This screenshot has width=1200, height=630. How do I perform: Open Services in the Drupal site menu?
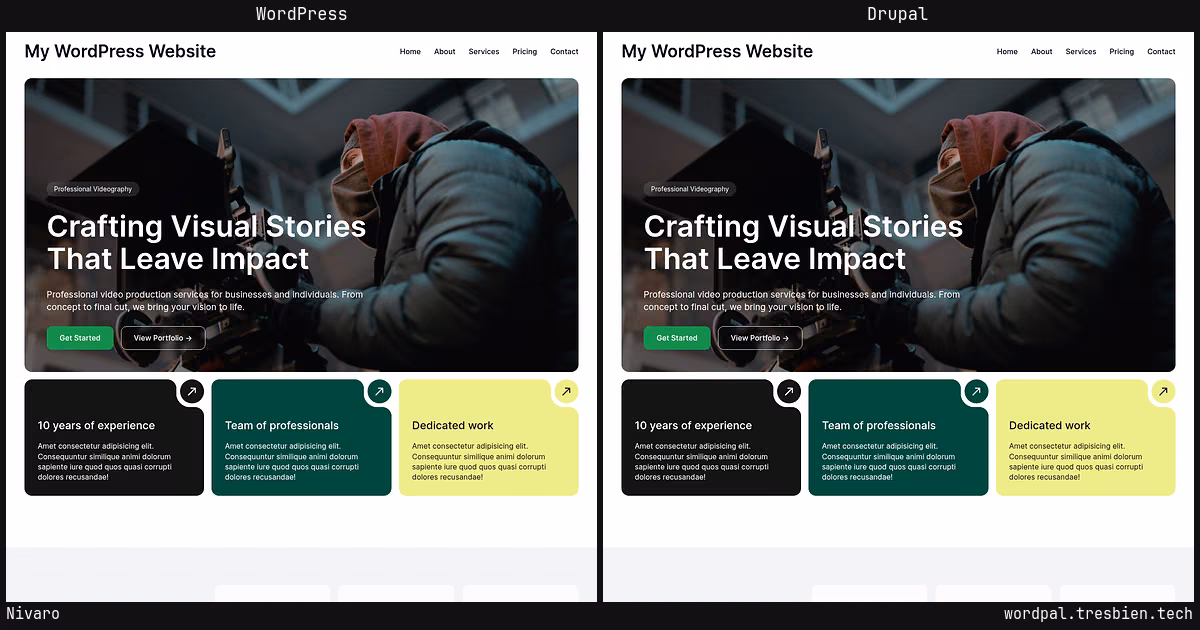tap(1081, 52)
